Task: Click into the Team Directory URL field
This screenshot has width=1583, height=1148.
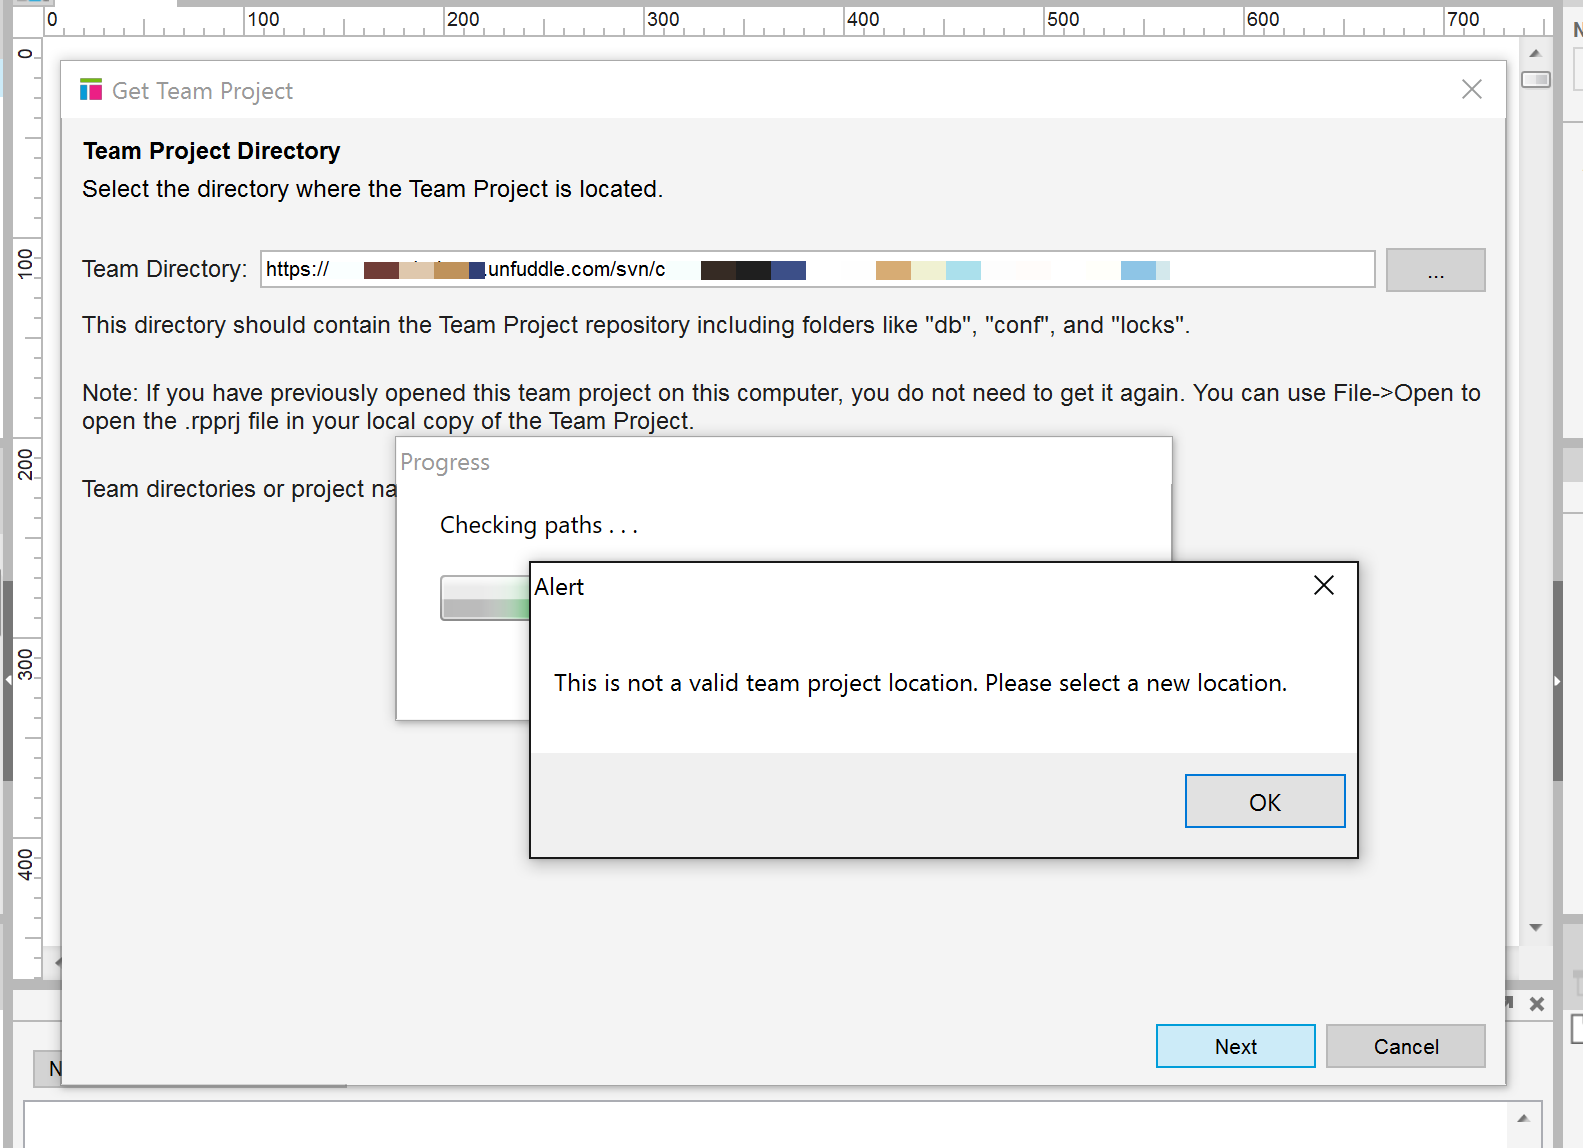Action: pos(818,269)
